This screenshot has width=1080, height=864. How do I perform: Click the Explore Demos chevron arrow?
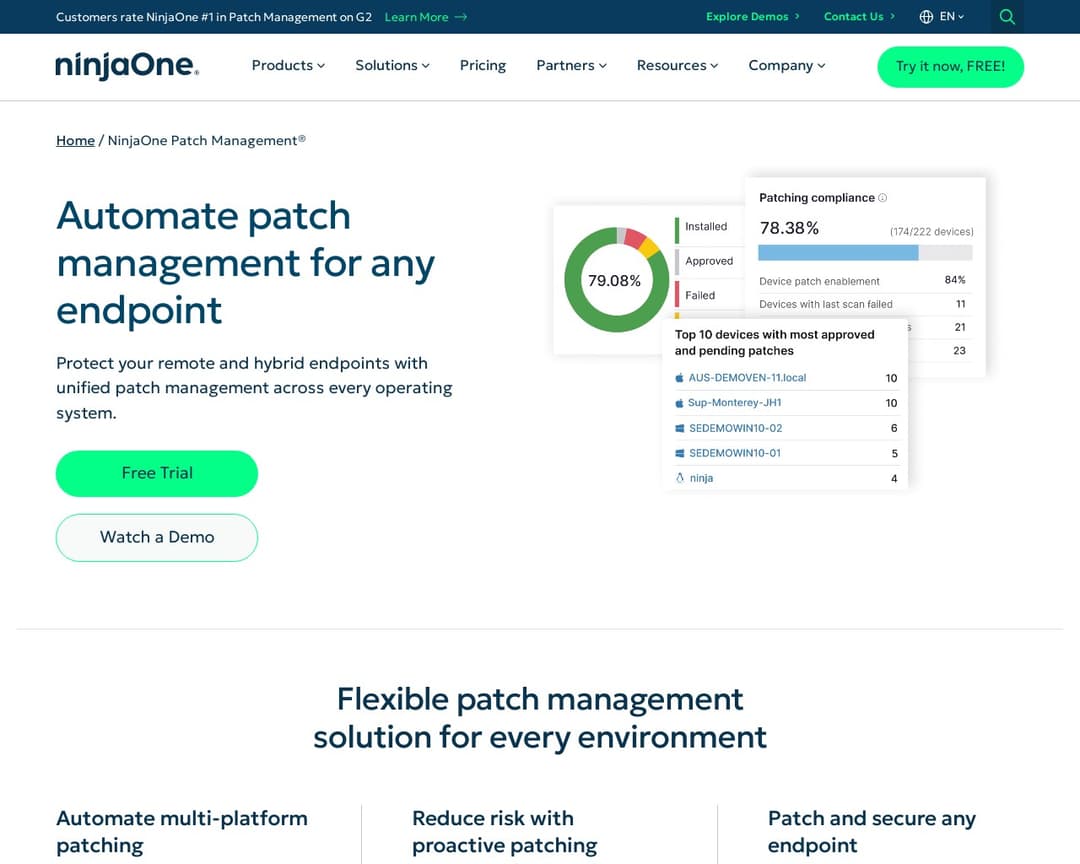(797, 16)
